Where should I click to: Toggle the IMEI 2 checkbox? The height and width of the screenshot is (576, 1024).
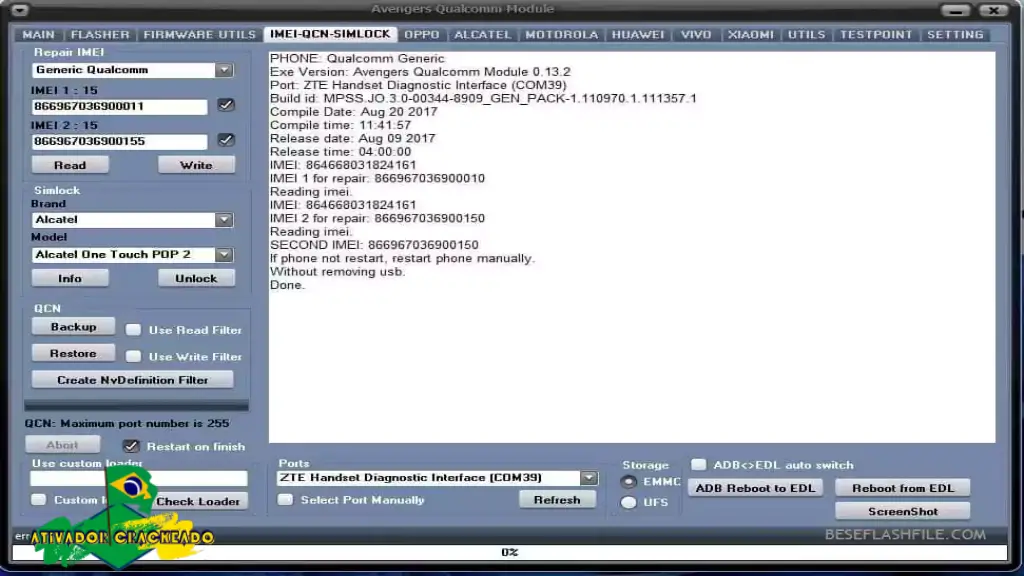(226, 140)
